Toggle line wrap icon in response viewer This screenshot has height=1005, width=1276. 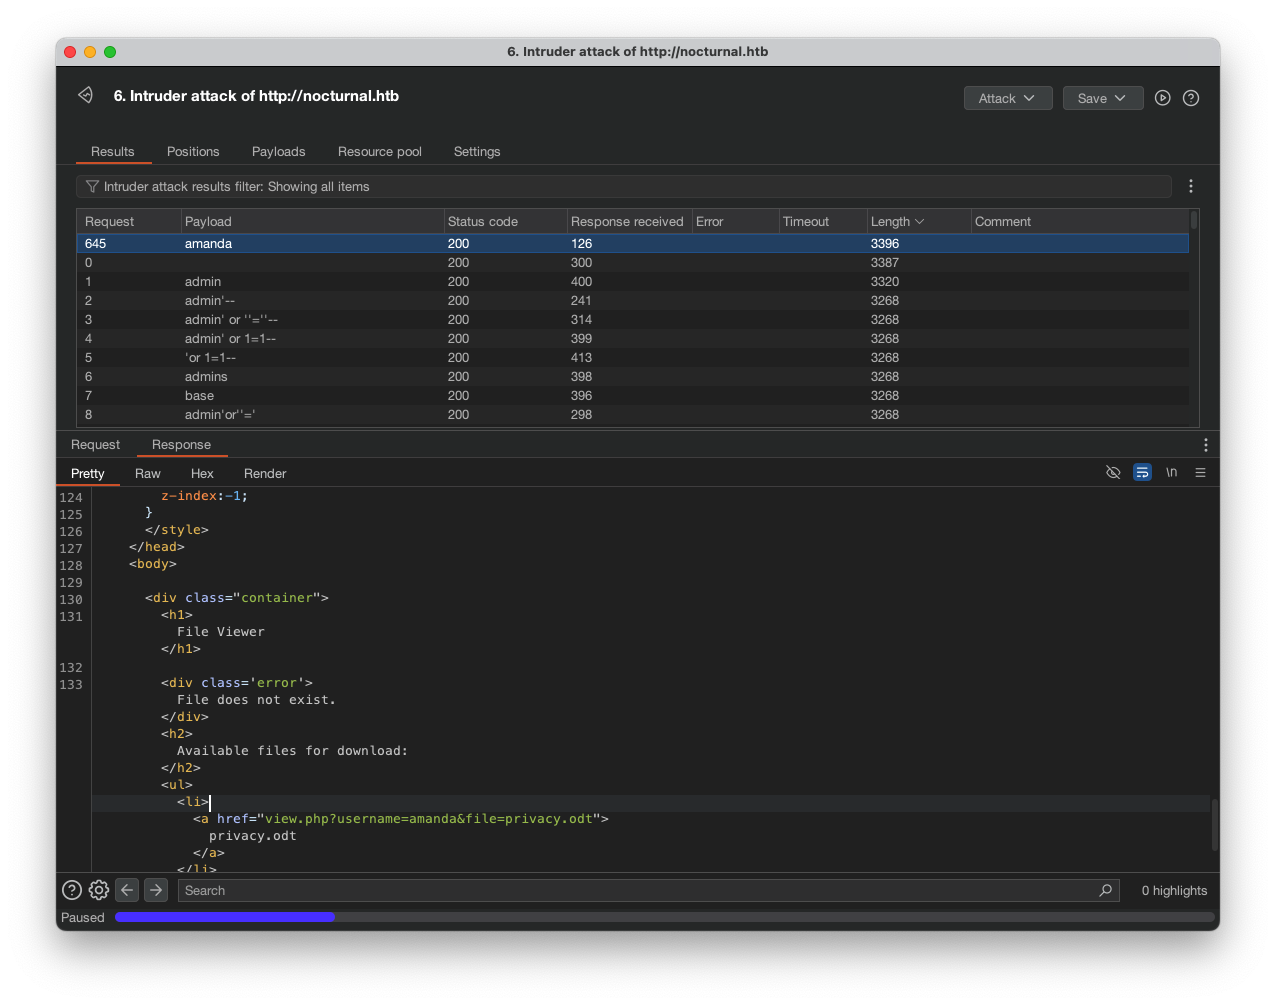[x=1142, y=473]
